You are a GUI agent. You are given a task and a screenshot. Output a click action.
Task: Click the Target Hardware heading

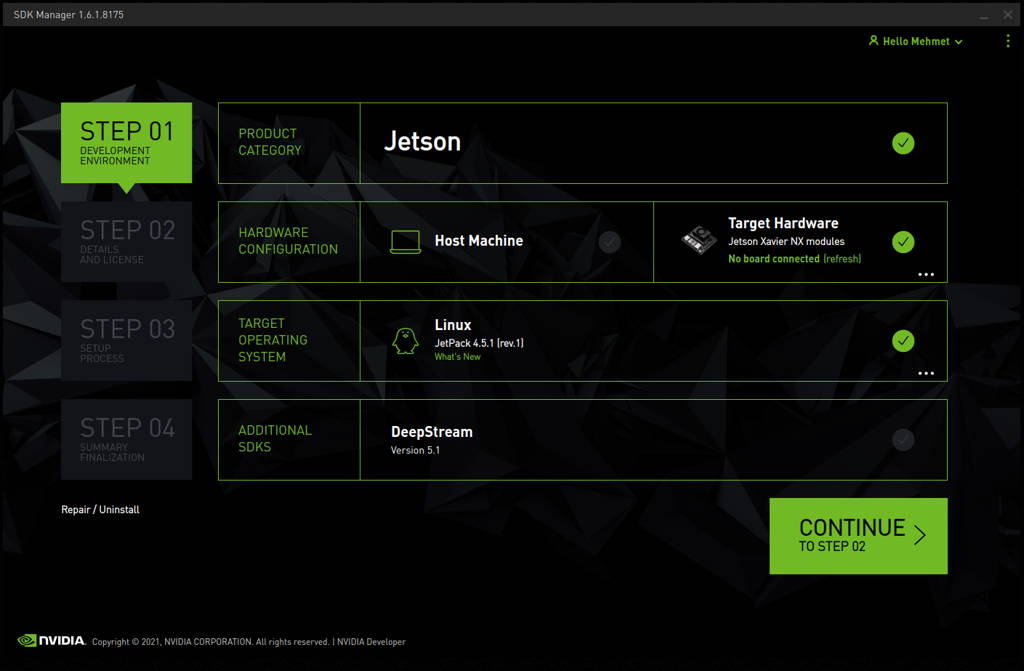click(783, 223)
